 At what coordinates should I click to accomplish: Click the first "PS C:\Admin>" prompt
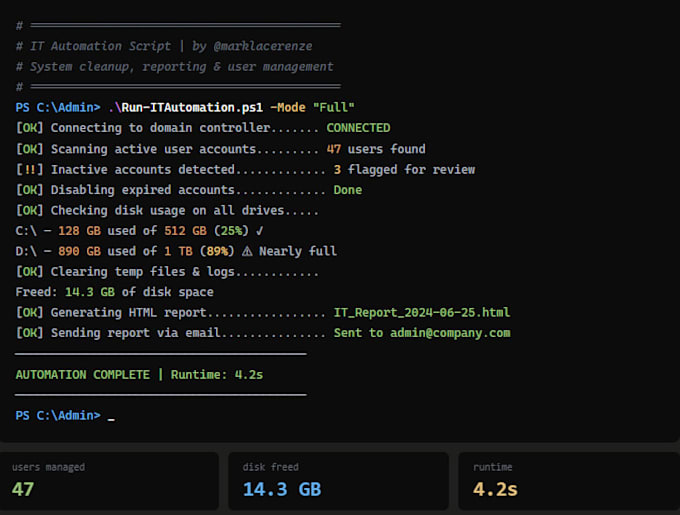tap(58, 108)
